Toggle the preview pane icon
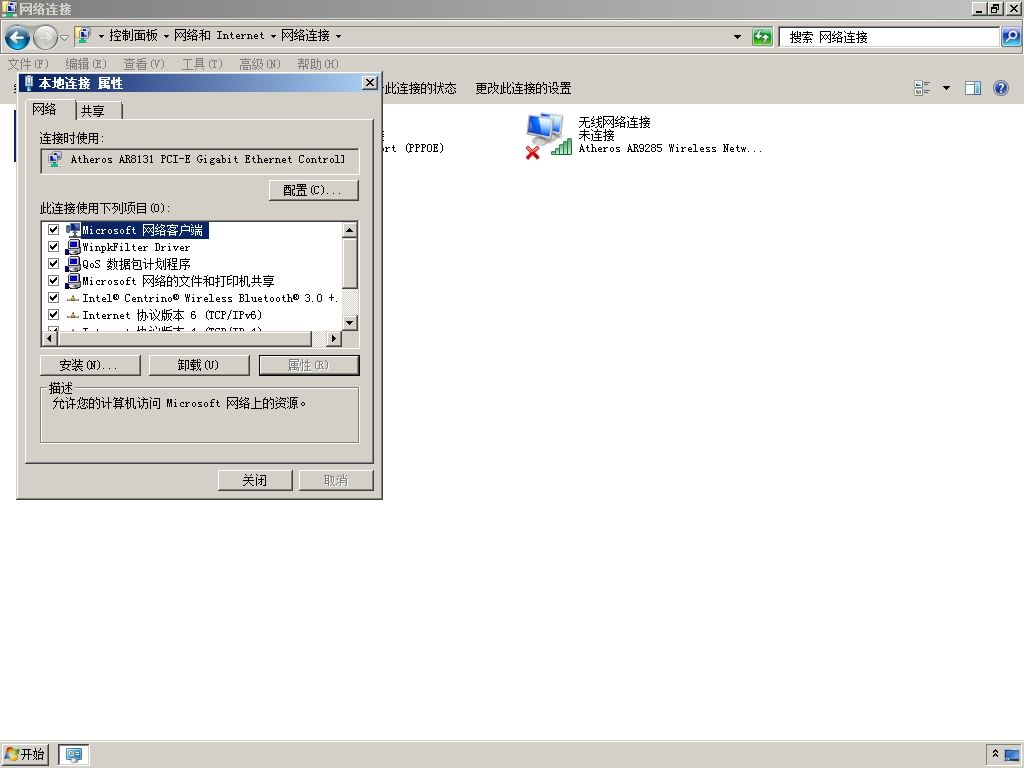This screenshot has height=768, width=1024. point(973,88)
